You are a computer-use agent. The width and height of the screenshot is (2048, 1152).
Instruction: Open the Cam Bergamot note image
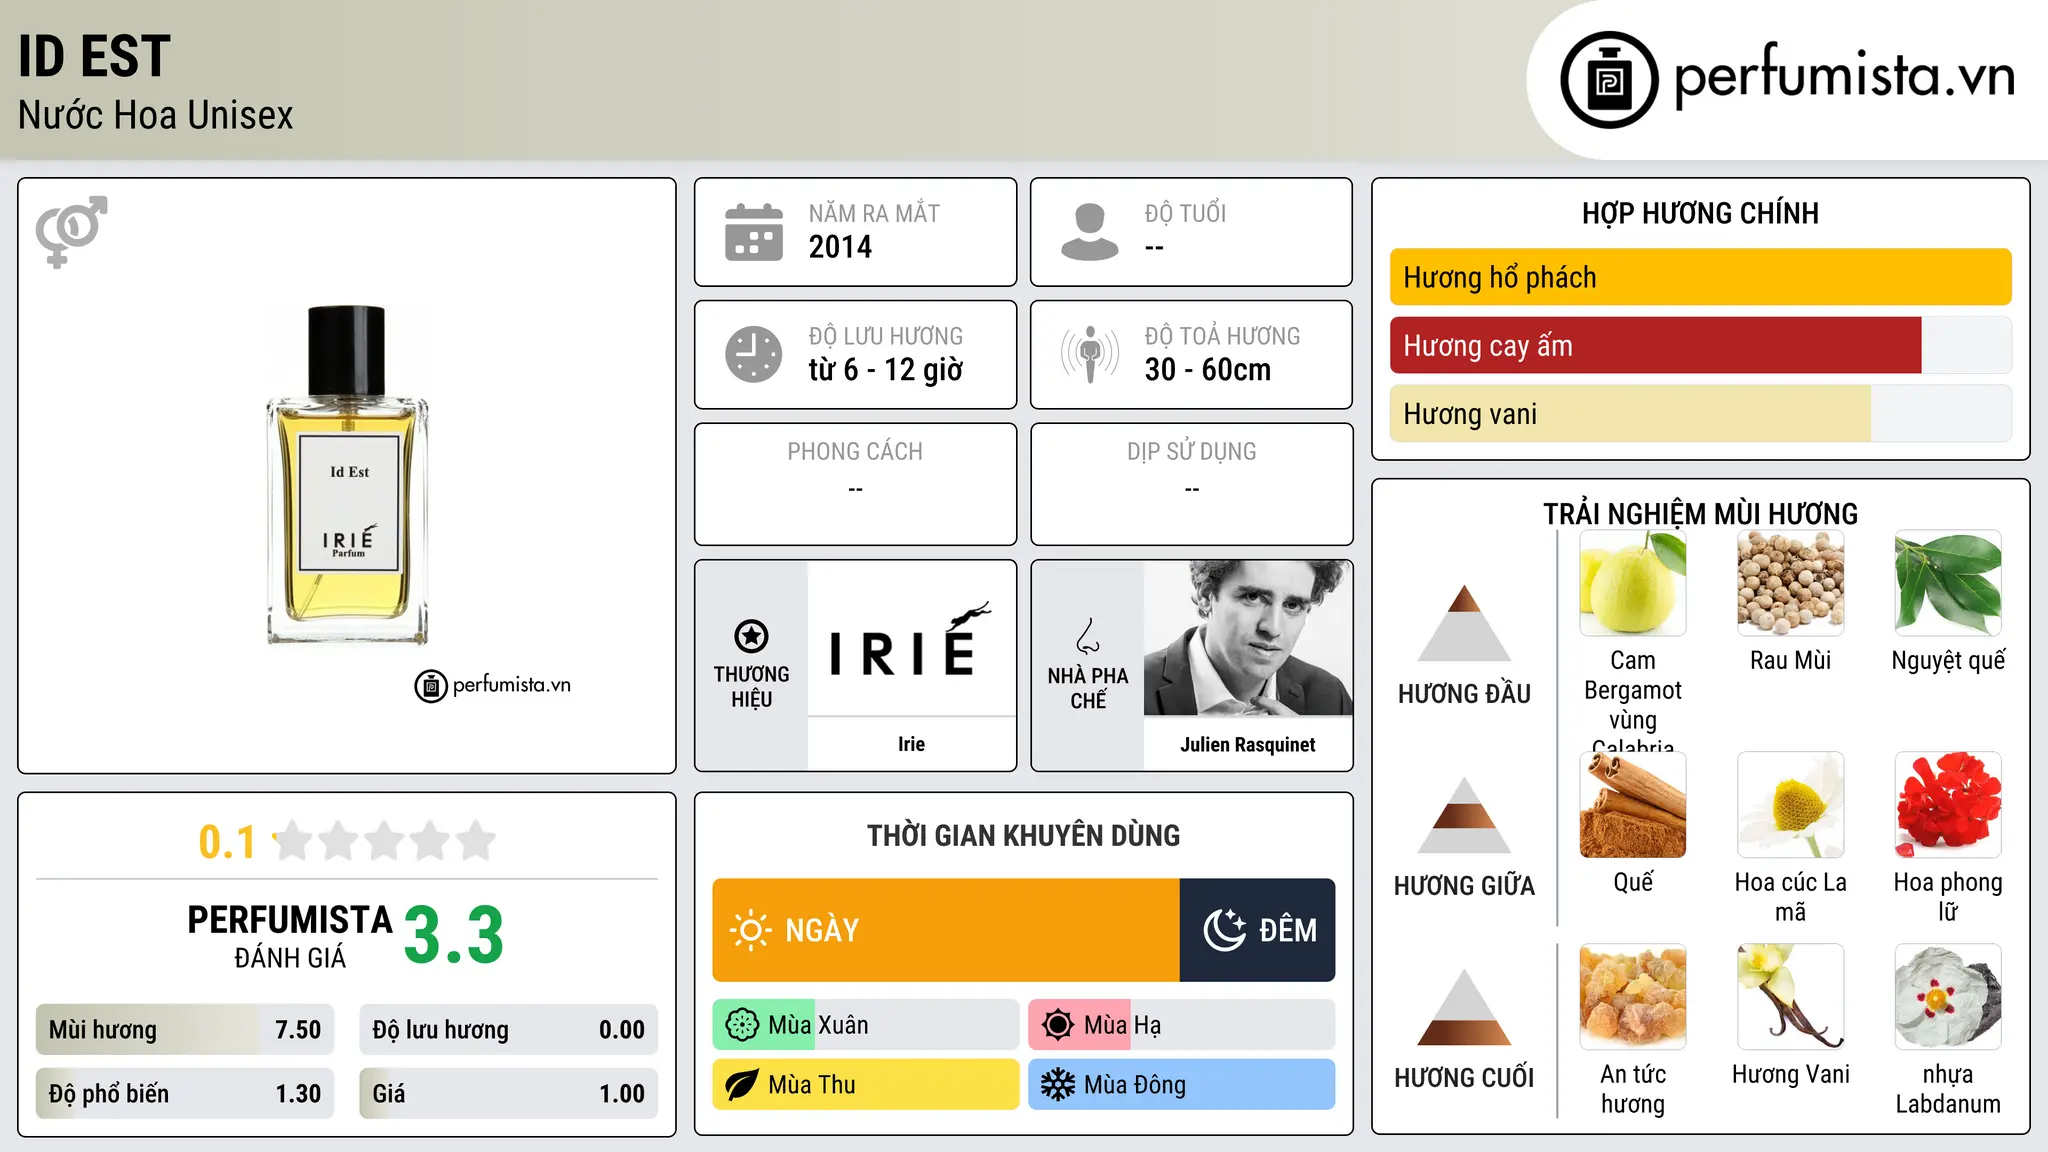[x=1633, y=583]
